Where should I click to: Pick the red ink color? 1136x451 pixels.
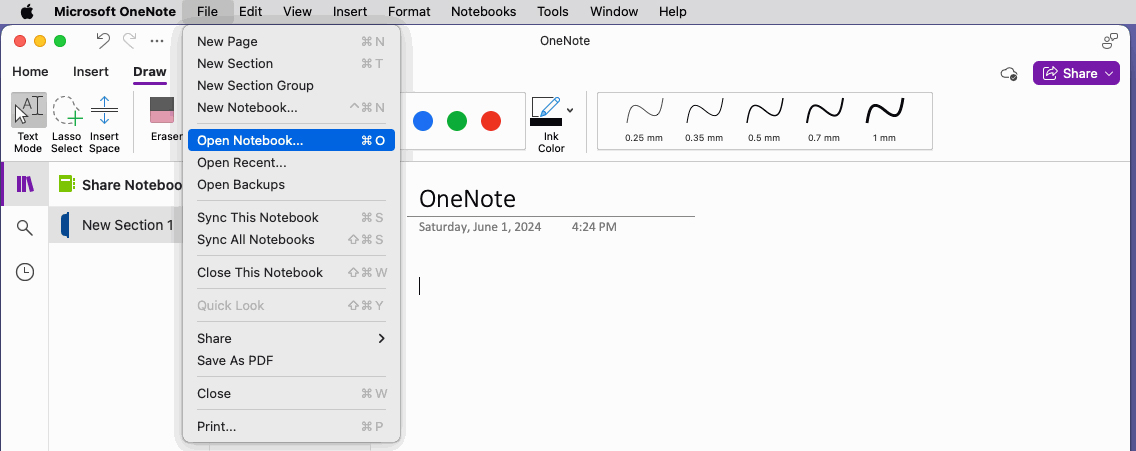tap(491, 121)
